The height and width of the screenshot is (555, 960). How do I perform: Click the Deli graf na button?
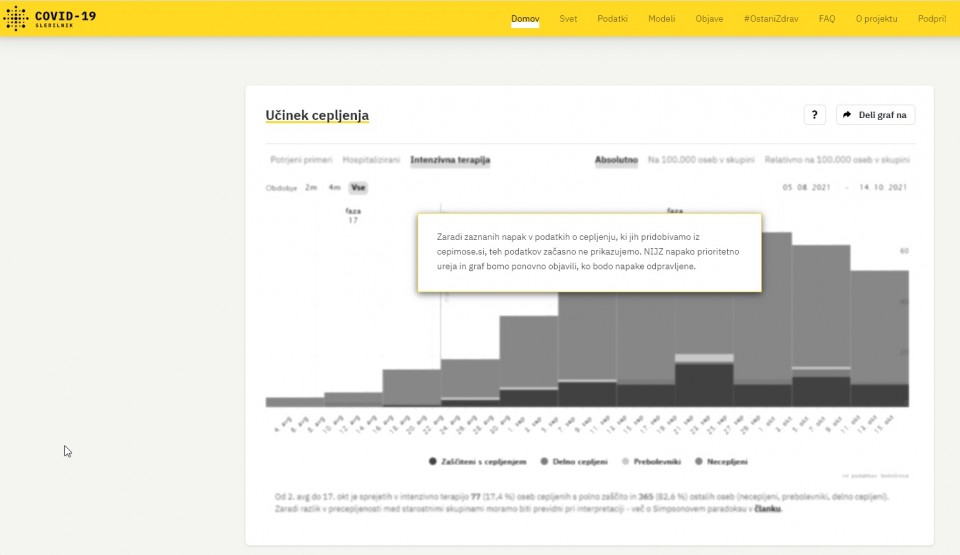coord(876,115)
